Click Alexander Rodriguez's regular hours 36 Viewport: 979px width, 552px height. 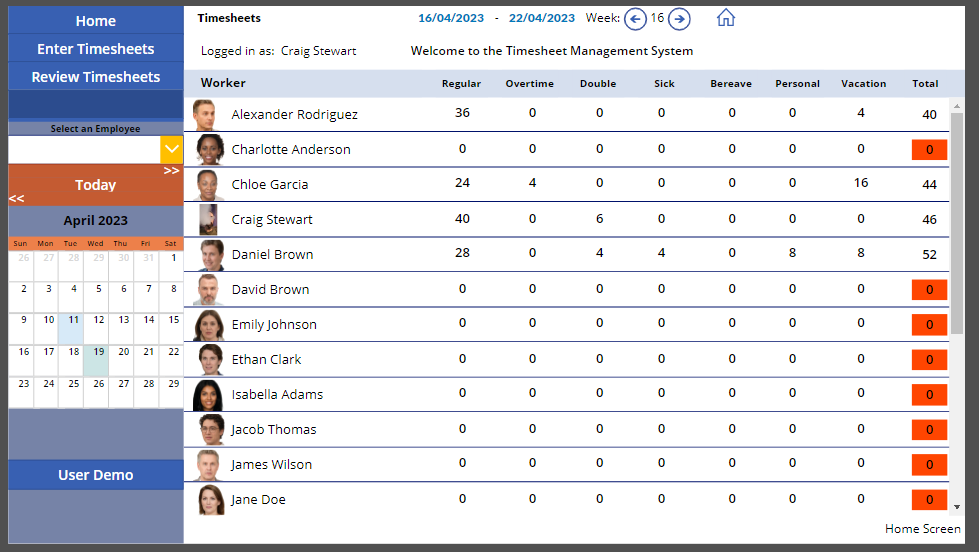pos(462,113)
